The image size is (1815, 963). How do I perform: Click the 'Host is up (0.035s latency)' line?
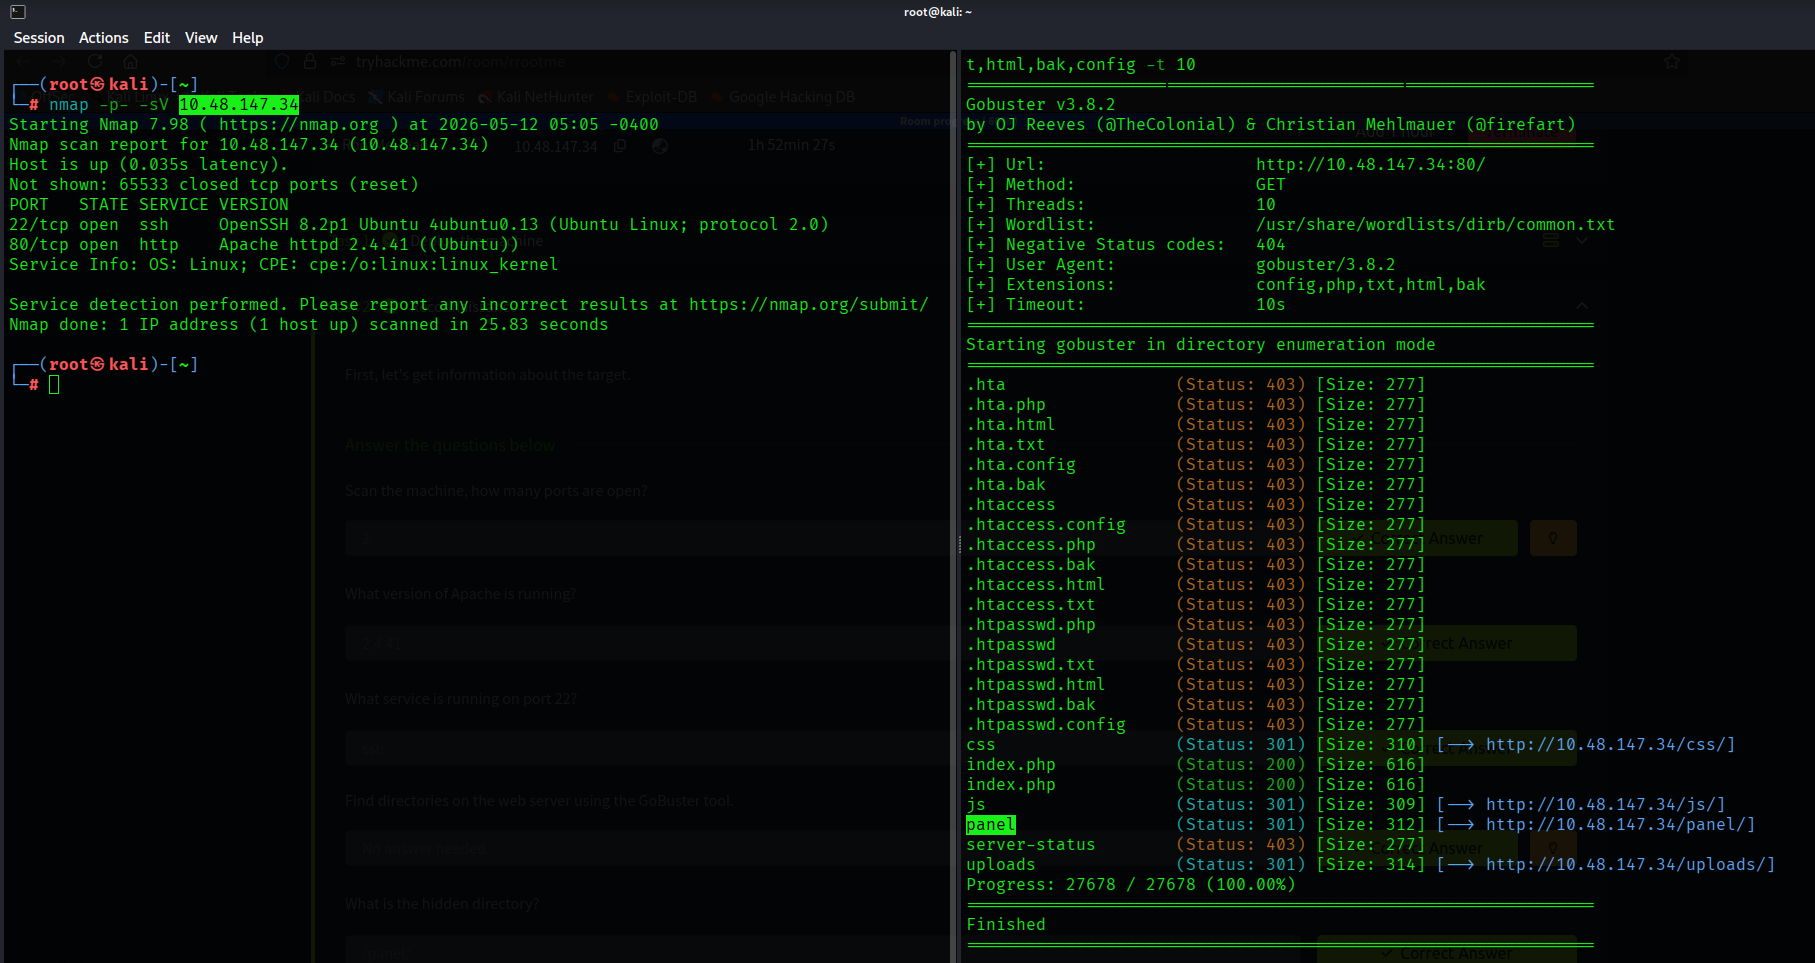[x=149, y=164]
